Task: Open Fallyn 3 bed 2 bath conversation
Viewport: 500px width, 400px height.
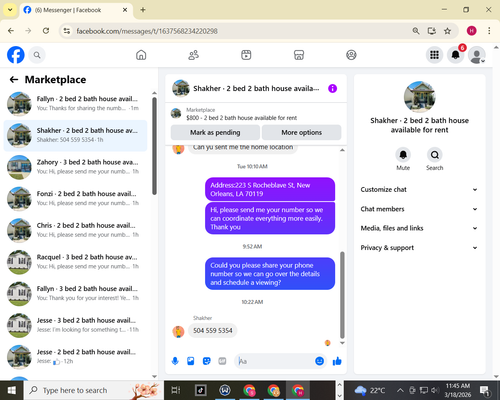Action: [75, 293]
